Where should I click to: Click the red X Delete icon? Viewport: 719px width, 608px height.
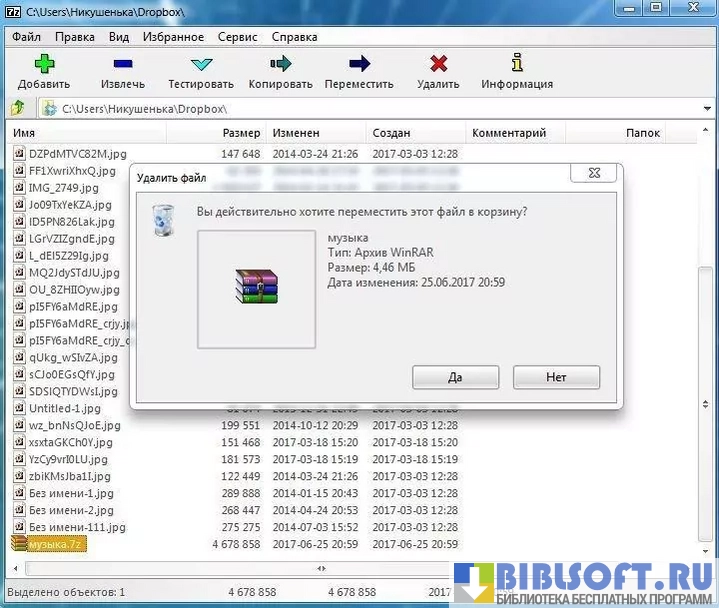tap(438, 65)
